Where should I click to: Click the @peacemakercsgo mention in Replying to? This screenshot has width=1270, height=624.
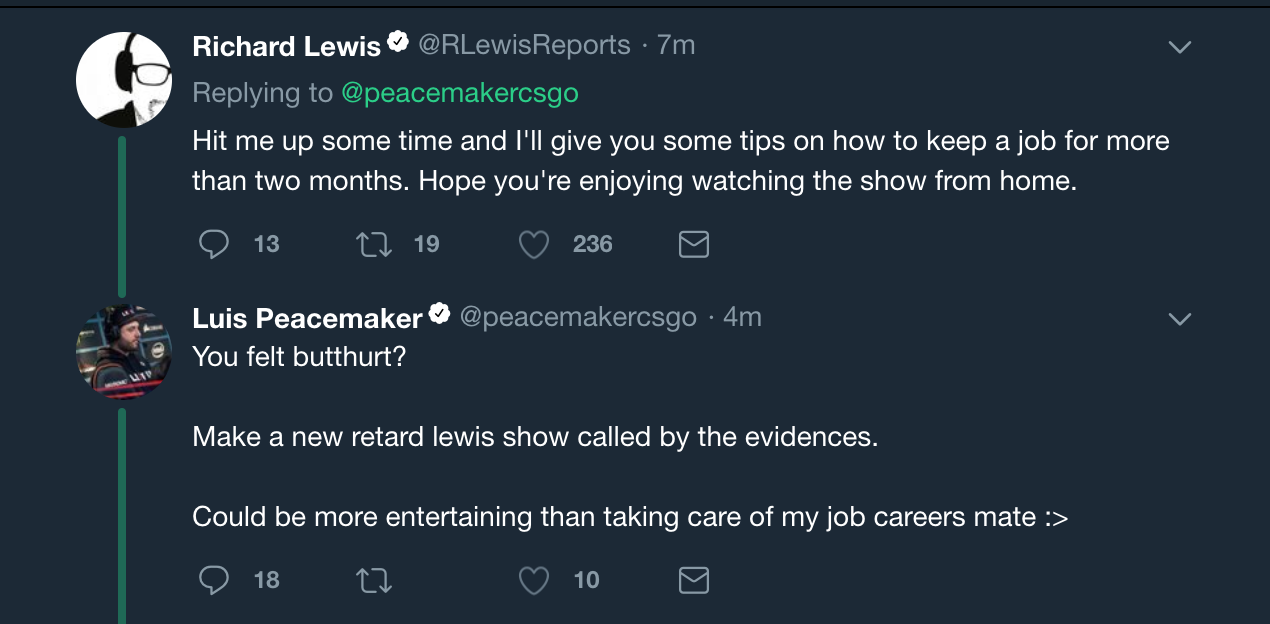[460, 93]
